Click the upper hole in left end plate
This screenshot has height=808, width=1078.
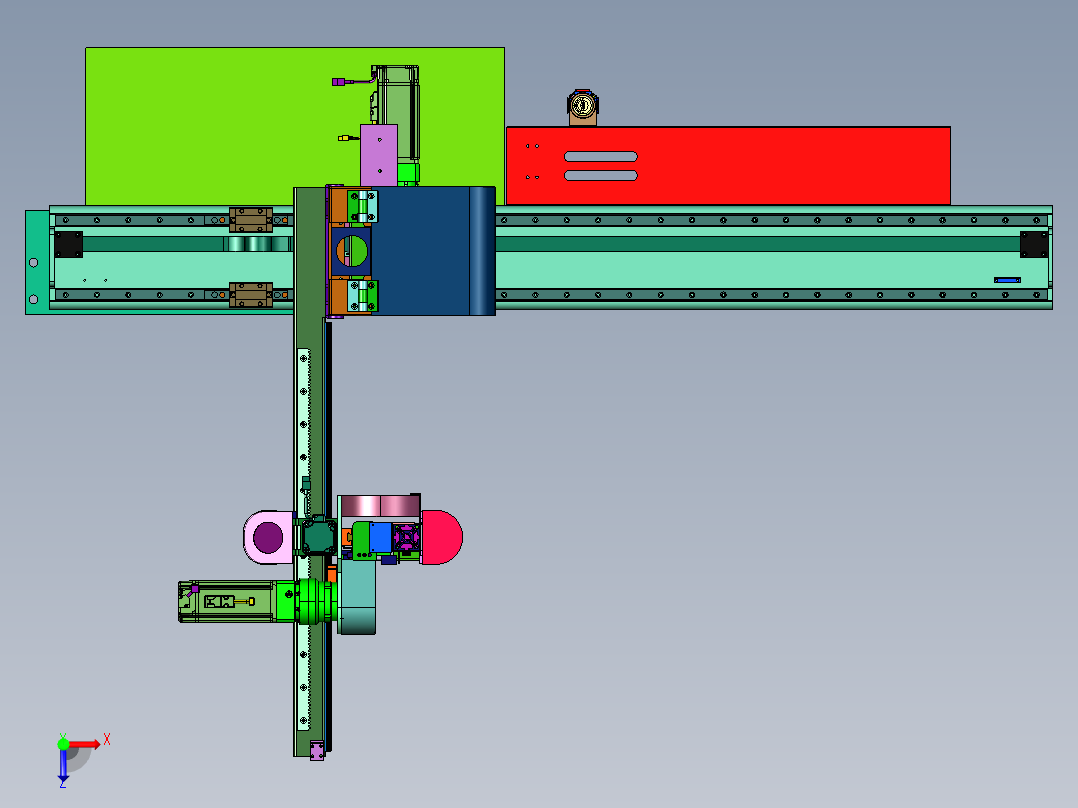pos(33,263)
